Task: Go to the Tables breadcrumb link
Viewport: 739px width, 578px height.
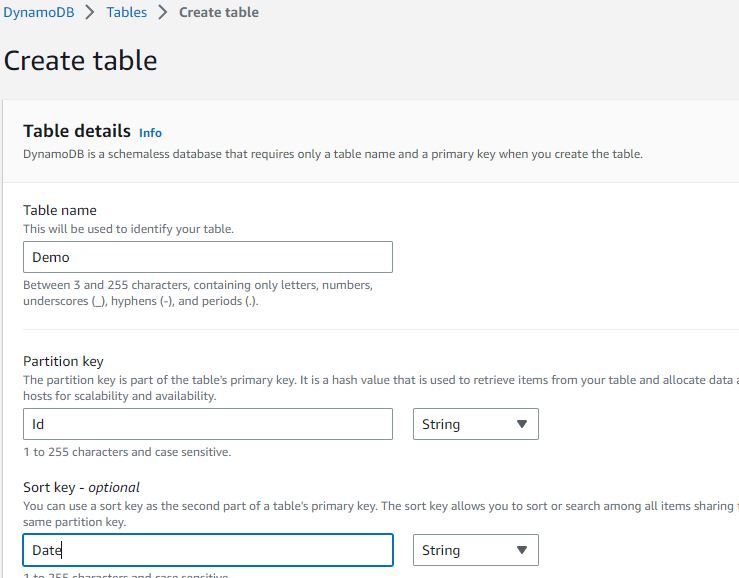Action: point(126,12)
